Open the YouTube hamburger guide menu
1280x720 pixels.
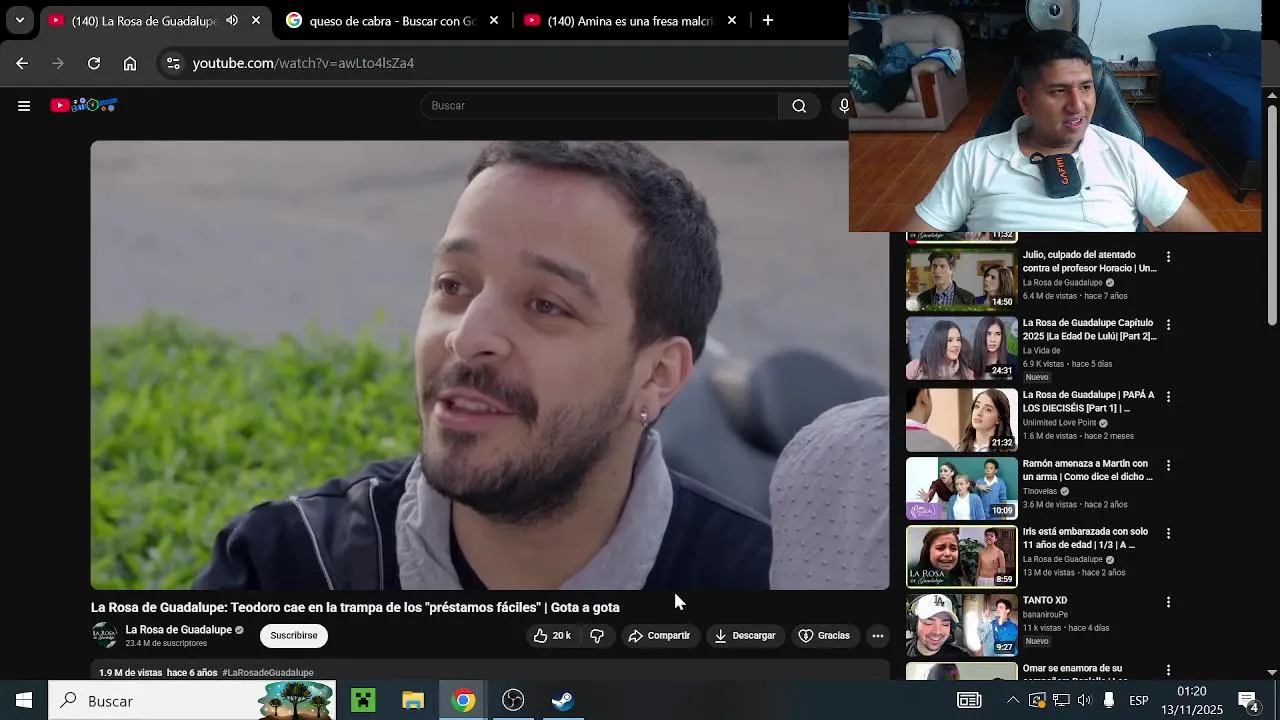24,106
